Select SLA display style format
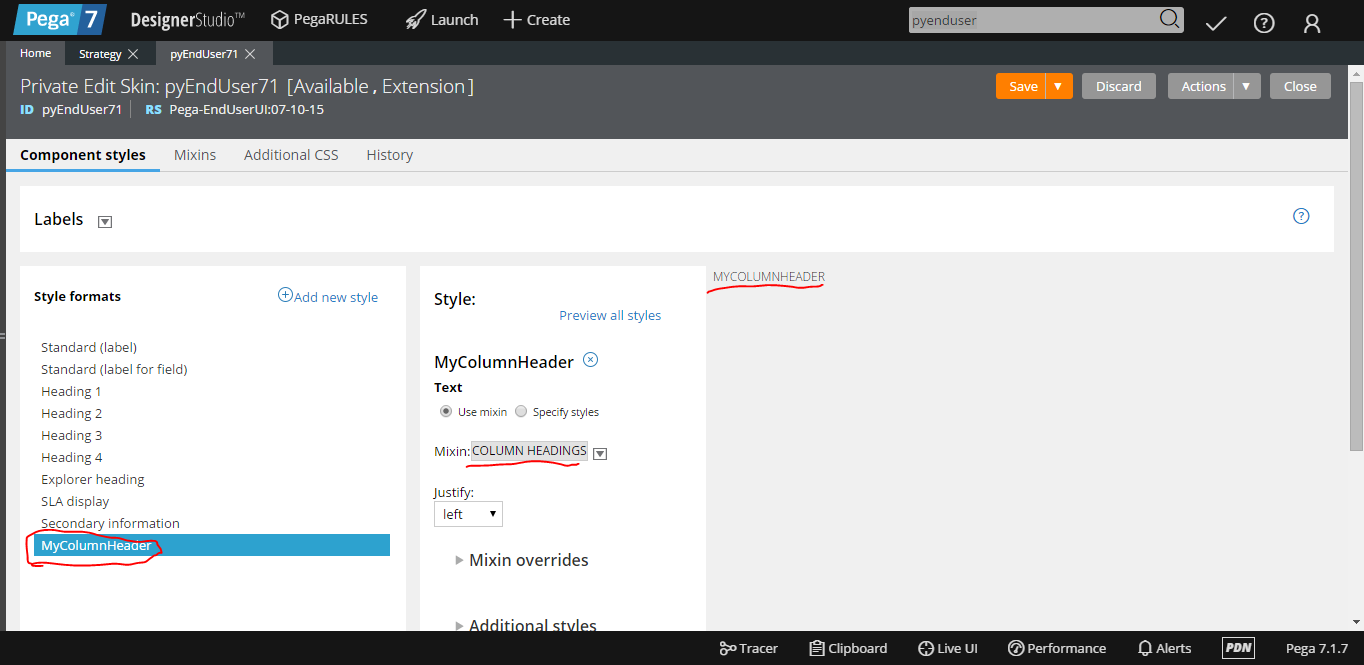This screenshot has height=665, width=1364. (x=75, y=501)
